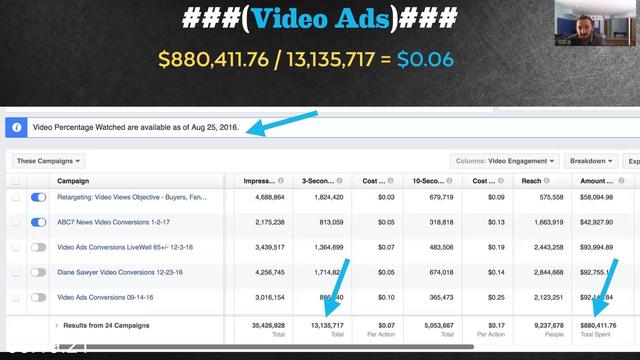Open Diane Sawyer Video Conversions 12-23-16 link
The height and width of the screenshot is (360, 640).
pos(120,272)
